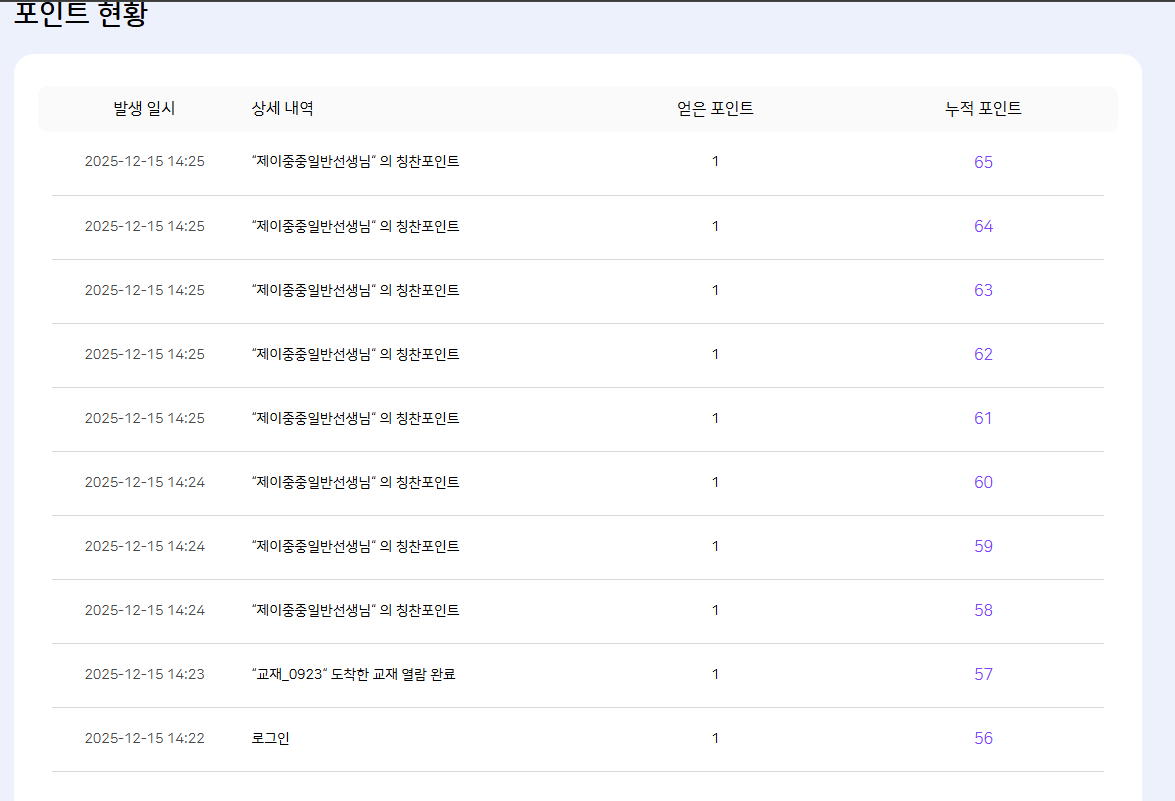The height and width of the screenshot is (801, 1175).
Task: Click the 로그인 detail entry
Action: (x=271, y=738)
